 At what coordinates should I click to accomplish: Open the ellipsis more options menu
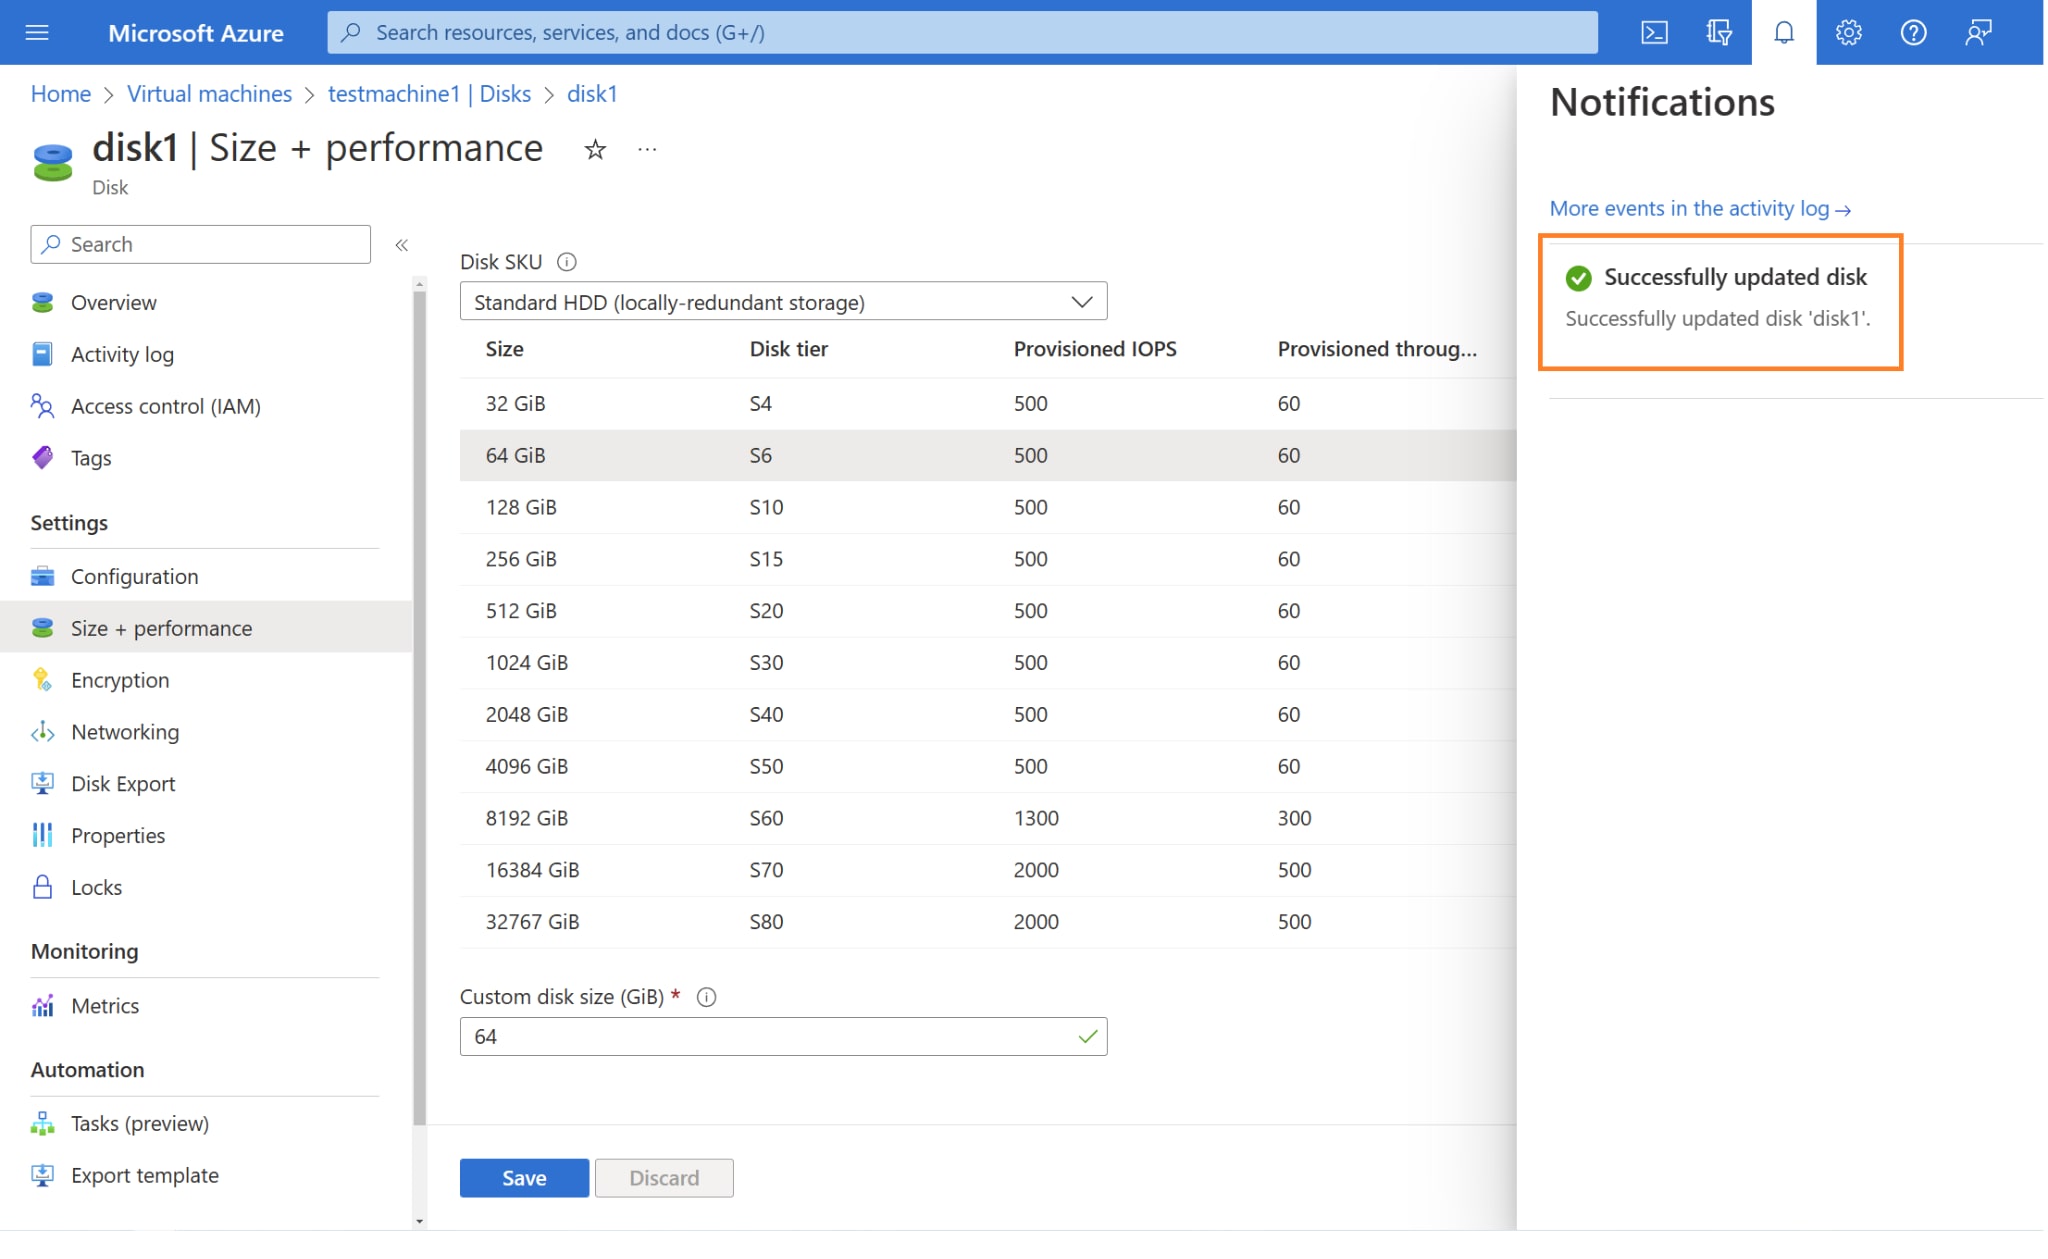(x=647, y=150)
